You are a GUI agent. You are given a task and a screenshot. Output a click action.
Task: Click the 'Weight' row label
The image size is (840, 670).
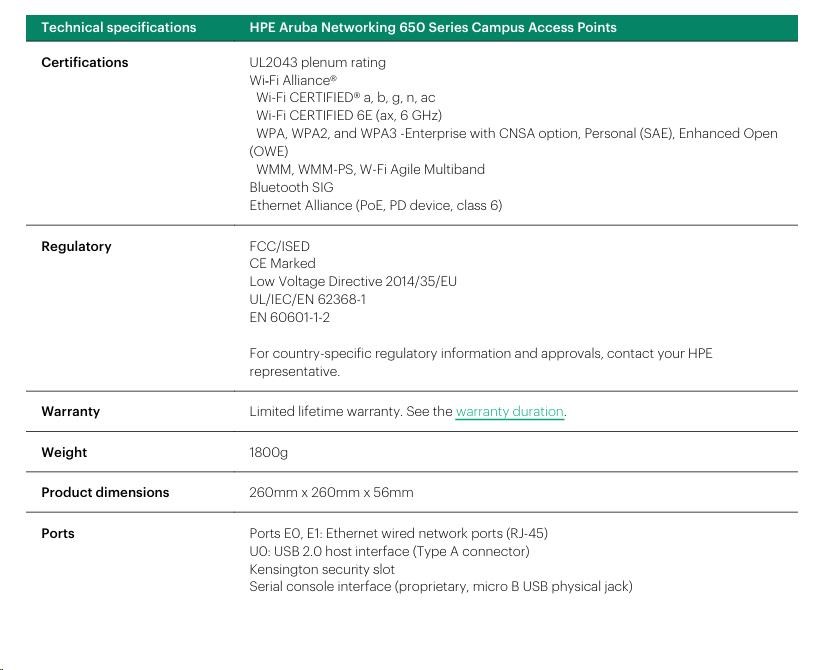64,452
